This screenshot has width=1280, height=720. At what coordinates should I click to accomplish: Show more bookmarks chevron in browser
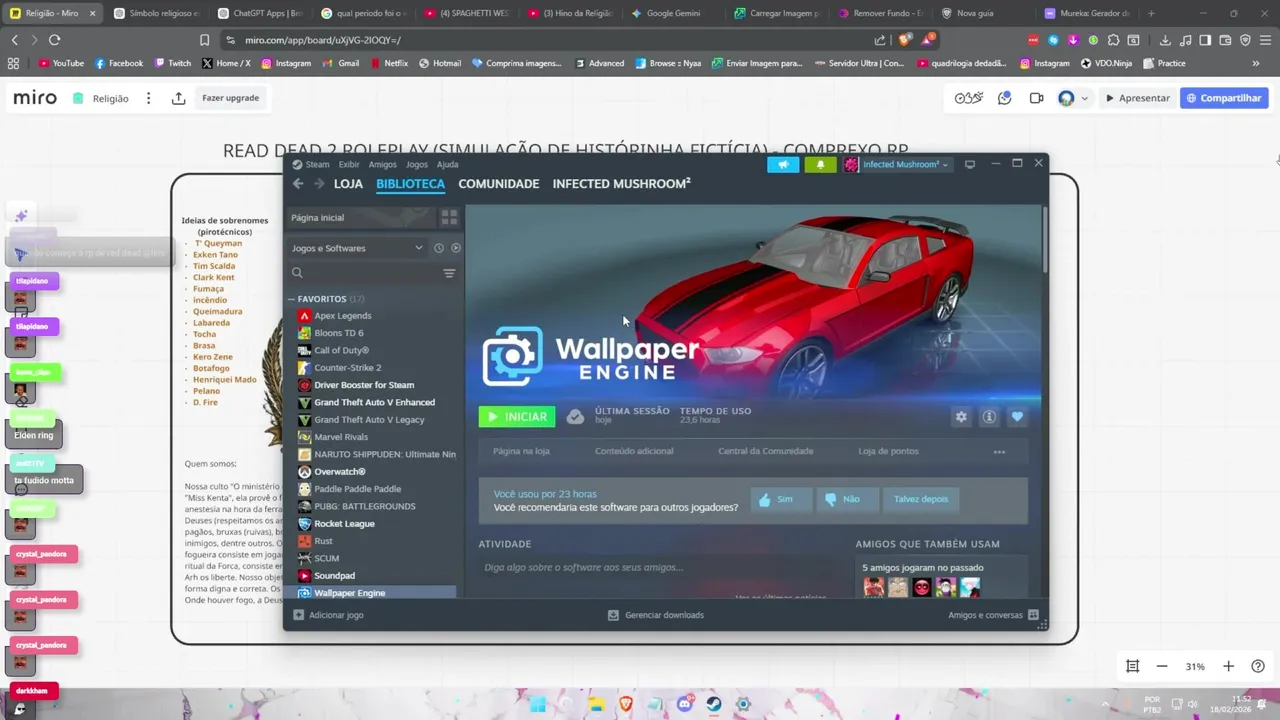coord(1255,63)
